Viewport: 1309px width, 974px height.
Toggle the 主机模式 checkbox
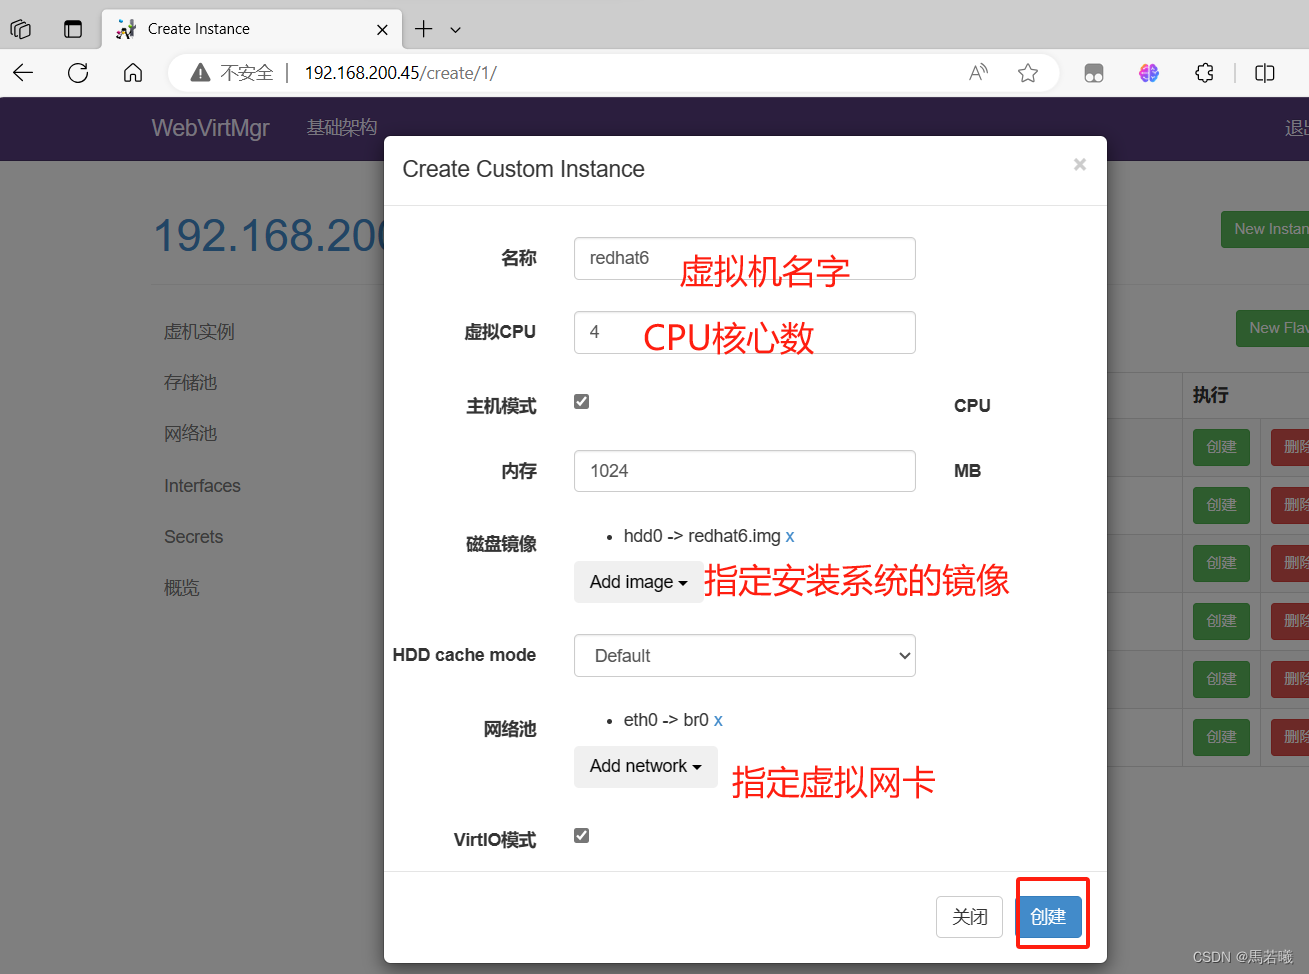click(581, 401)
